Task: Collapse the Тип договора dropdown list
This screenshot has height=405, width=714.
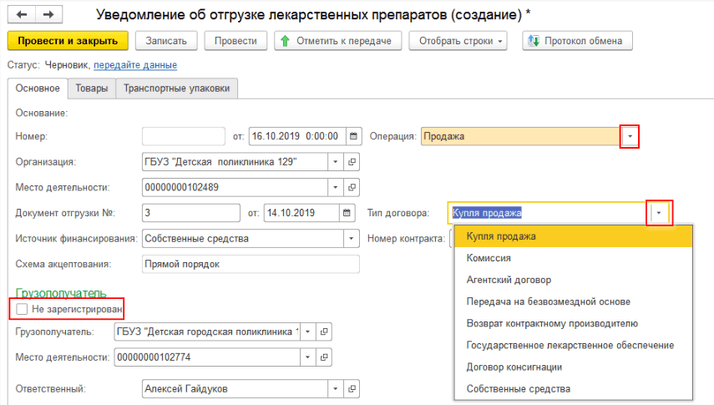Action: coord(659,213)
